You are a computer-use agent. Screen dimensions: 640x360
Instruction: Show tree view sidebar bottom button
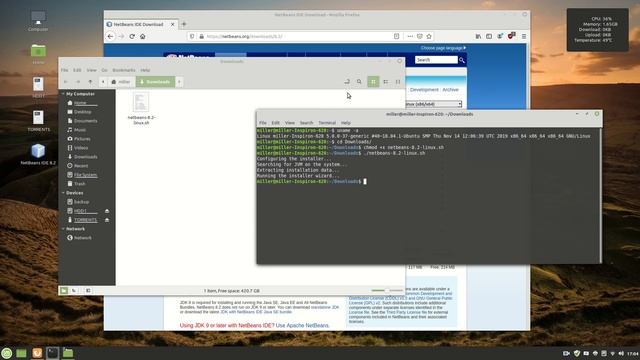pos(74,291)
